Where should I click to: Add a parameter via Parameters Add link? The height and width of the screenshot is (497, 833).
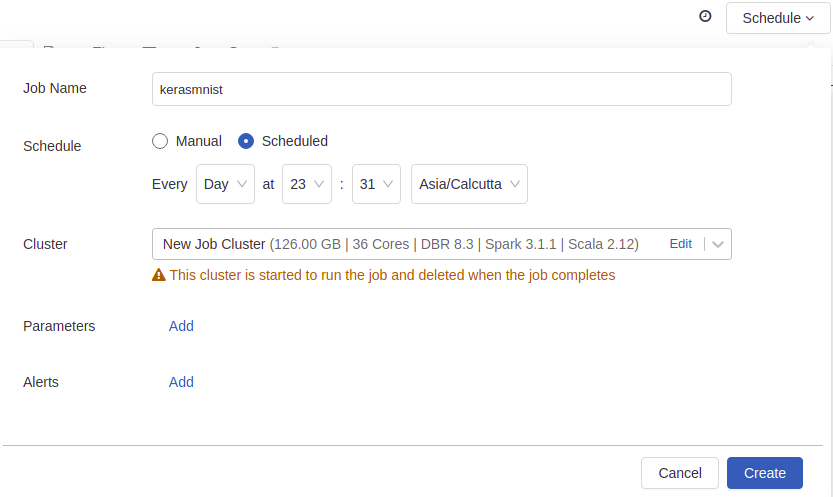coord(181,326)
